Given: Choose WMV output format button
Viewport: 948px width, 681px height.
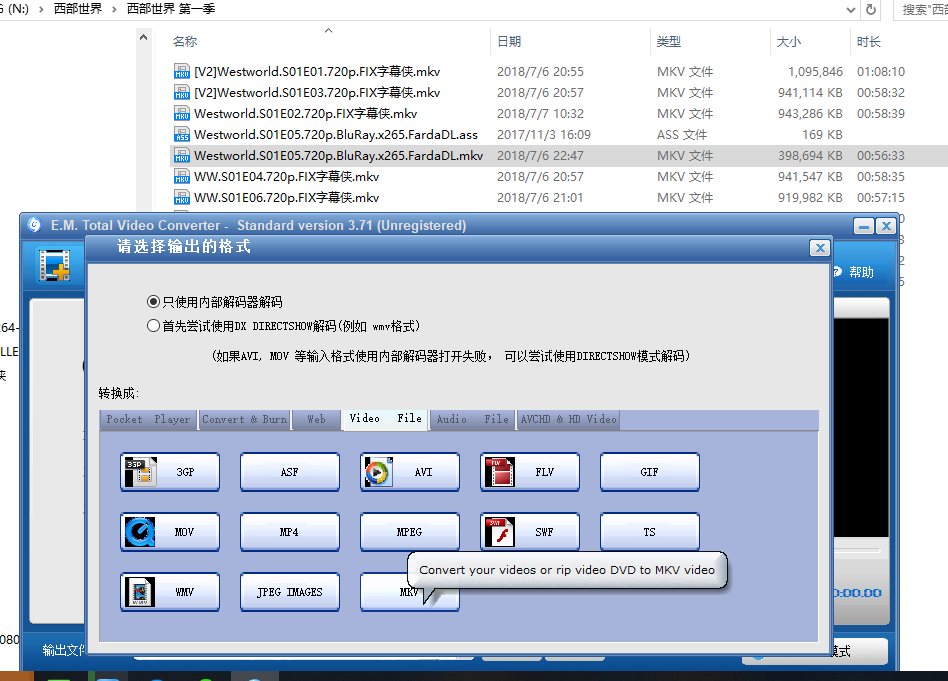Looking at the screenshot, I should [170, 591].
